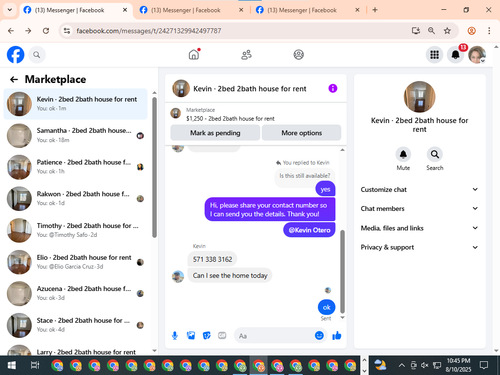Image resolution: width=500 pixels, height=375 pixels.
Task: Open Rakwon conversation in list
Action: tap(76, 199)
